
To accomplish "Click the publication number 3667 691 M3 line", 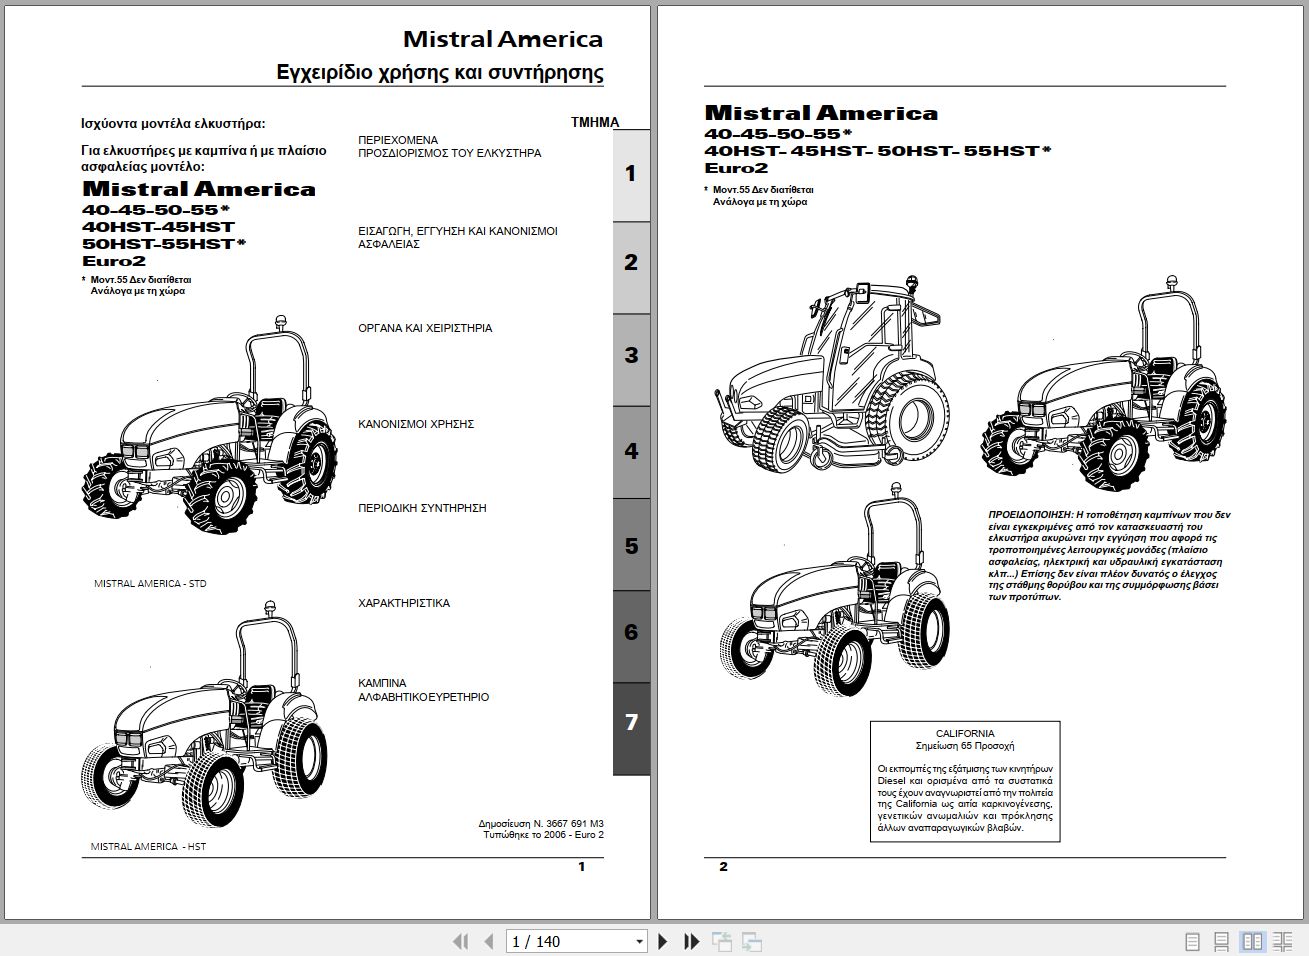I will [541, 824].
